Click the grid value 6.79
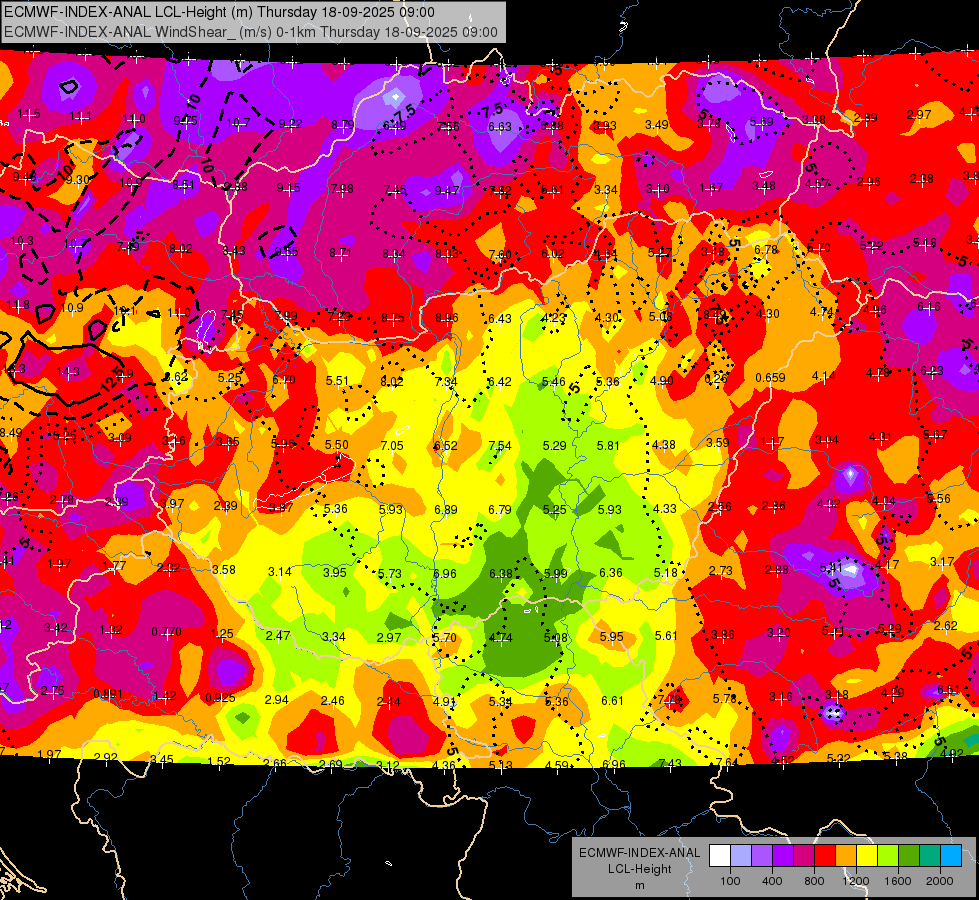Viewport: 979px width, 900px height. 500,510
